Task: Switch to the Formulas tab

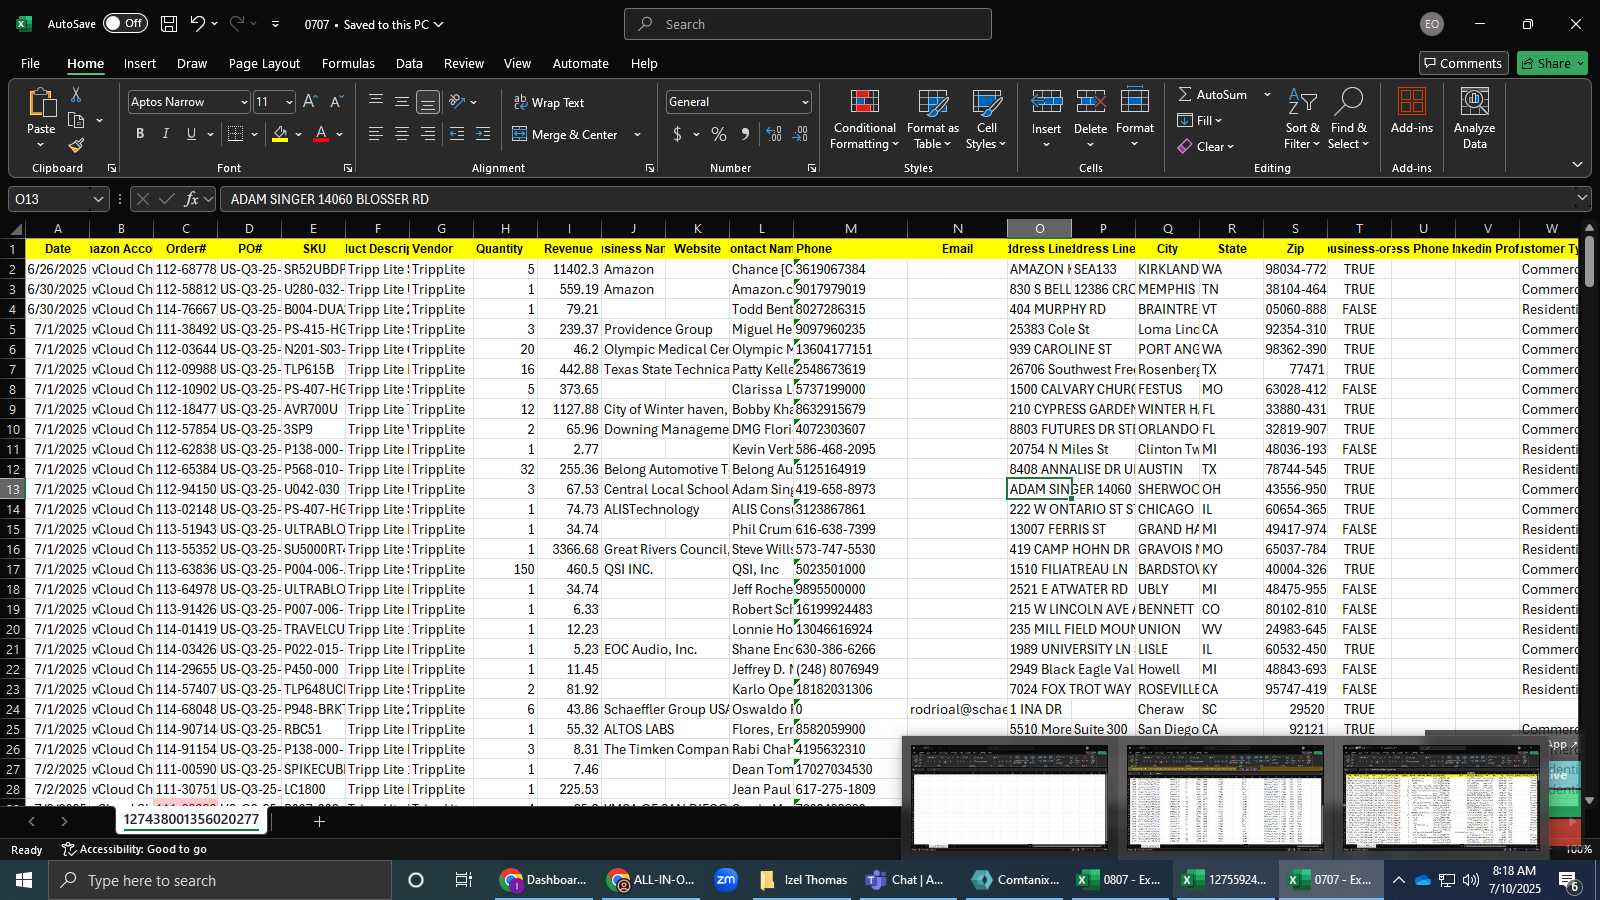Action: 348,63
